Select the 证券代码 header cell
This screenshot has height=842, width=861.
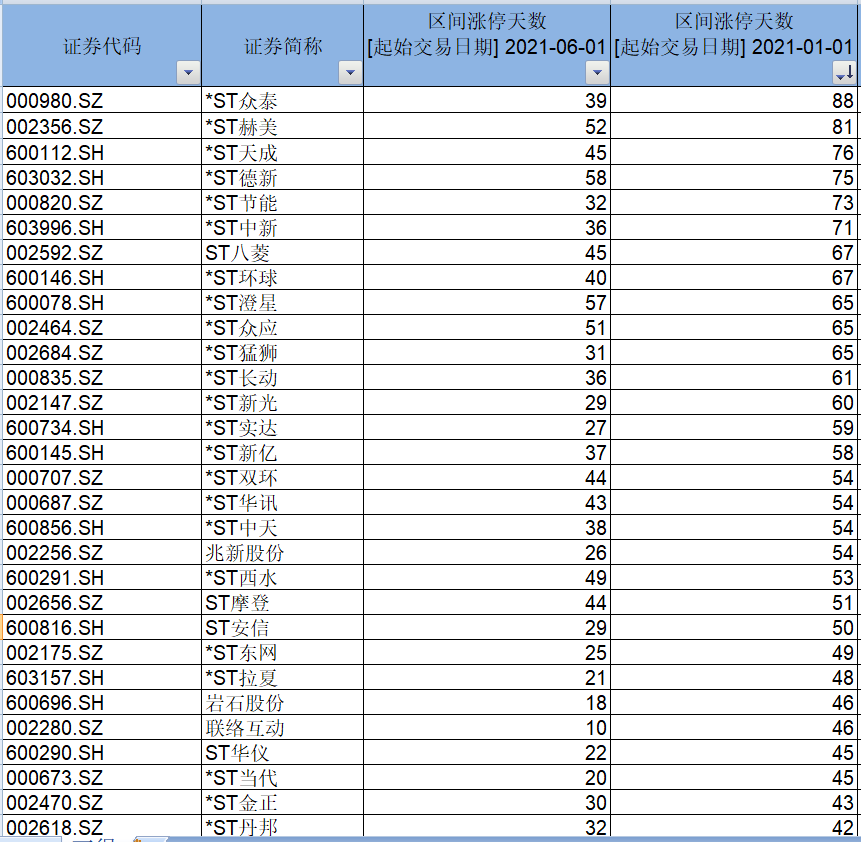pyautogui.click(x=102, y=46)
